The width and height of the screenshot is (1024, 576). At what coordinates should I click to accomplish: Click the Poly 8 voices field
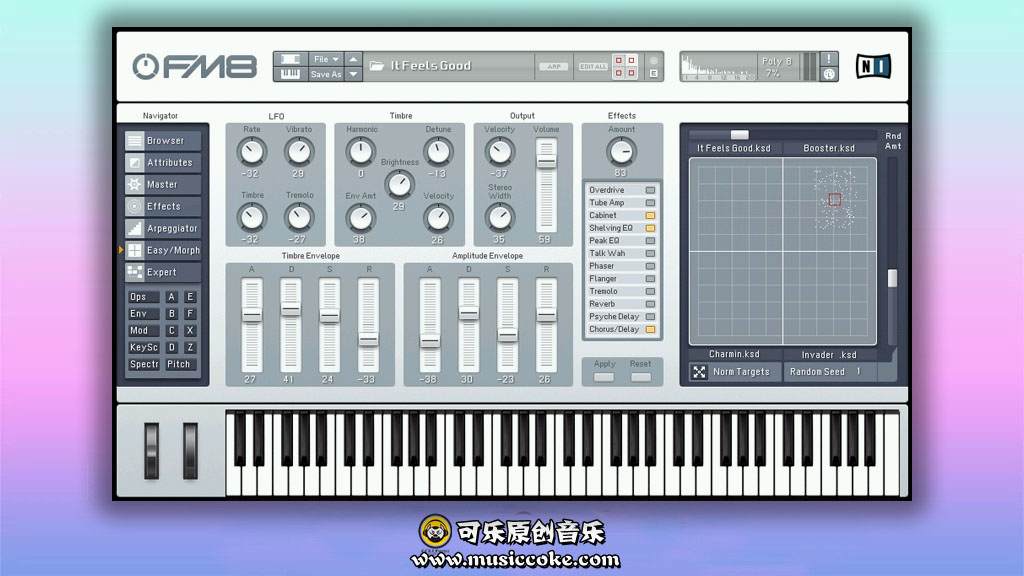pyautogui.click(x=776, y=61)
